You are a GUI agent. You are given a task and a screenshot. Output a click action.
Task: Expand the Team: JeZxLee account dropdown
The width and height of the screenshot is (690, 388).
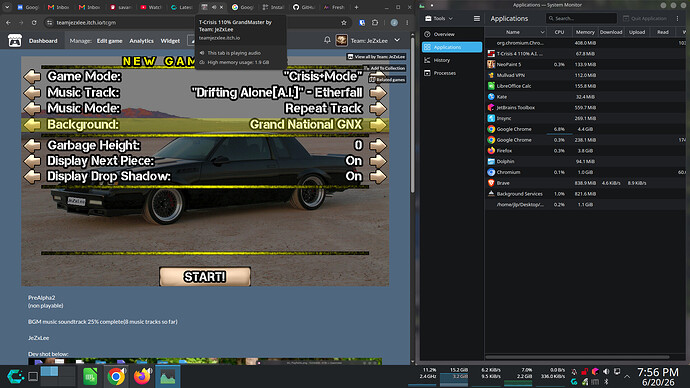point(397,40)
